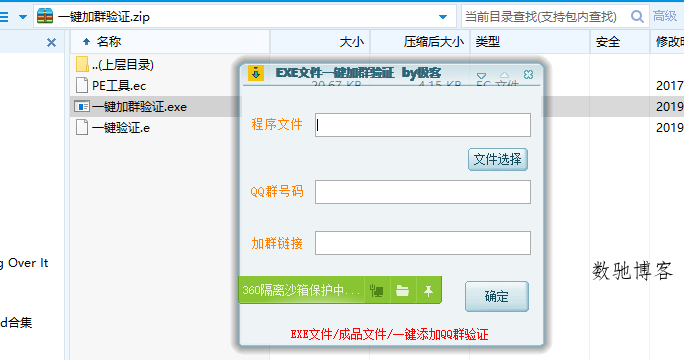The image size is (684, 360).
Task: Sort by 名称 column header
Action: click(170, 42)
